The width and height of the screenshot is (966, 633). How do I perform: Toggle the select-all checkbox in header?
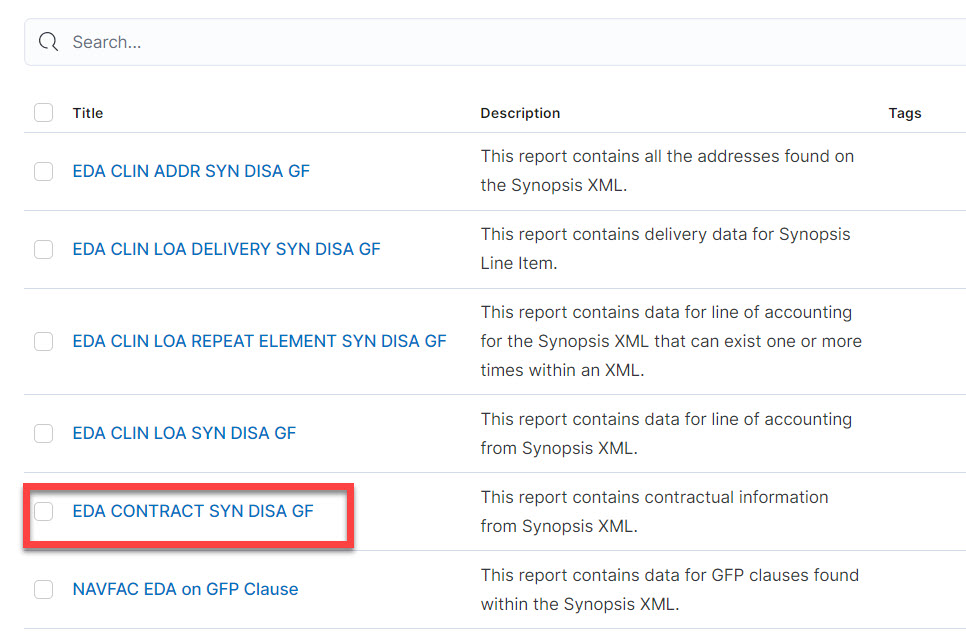[x=43, y=113]
